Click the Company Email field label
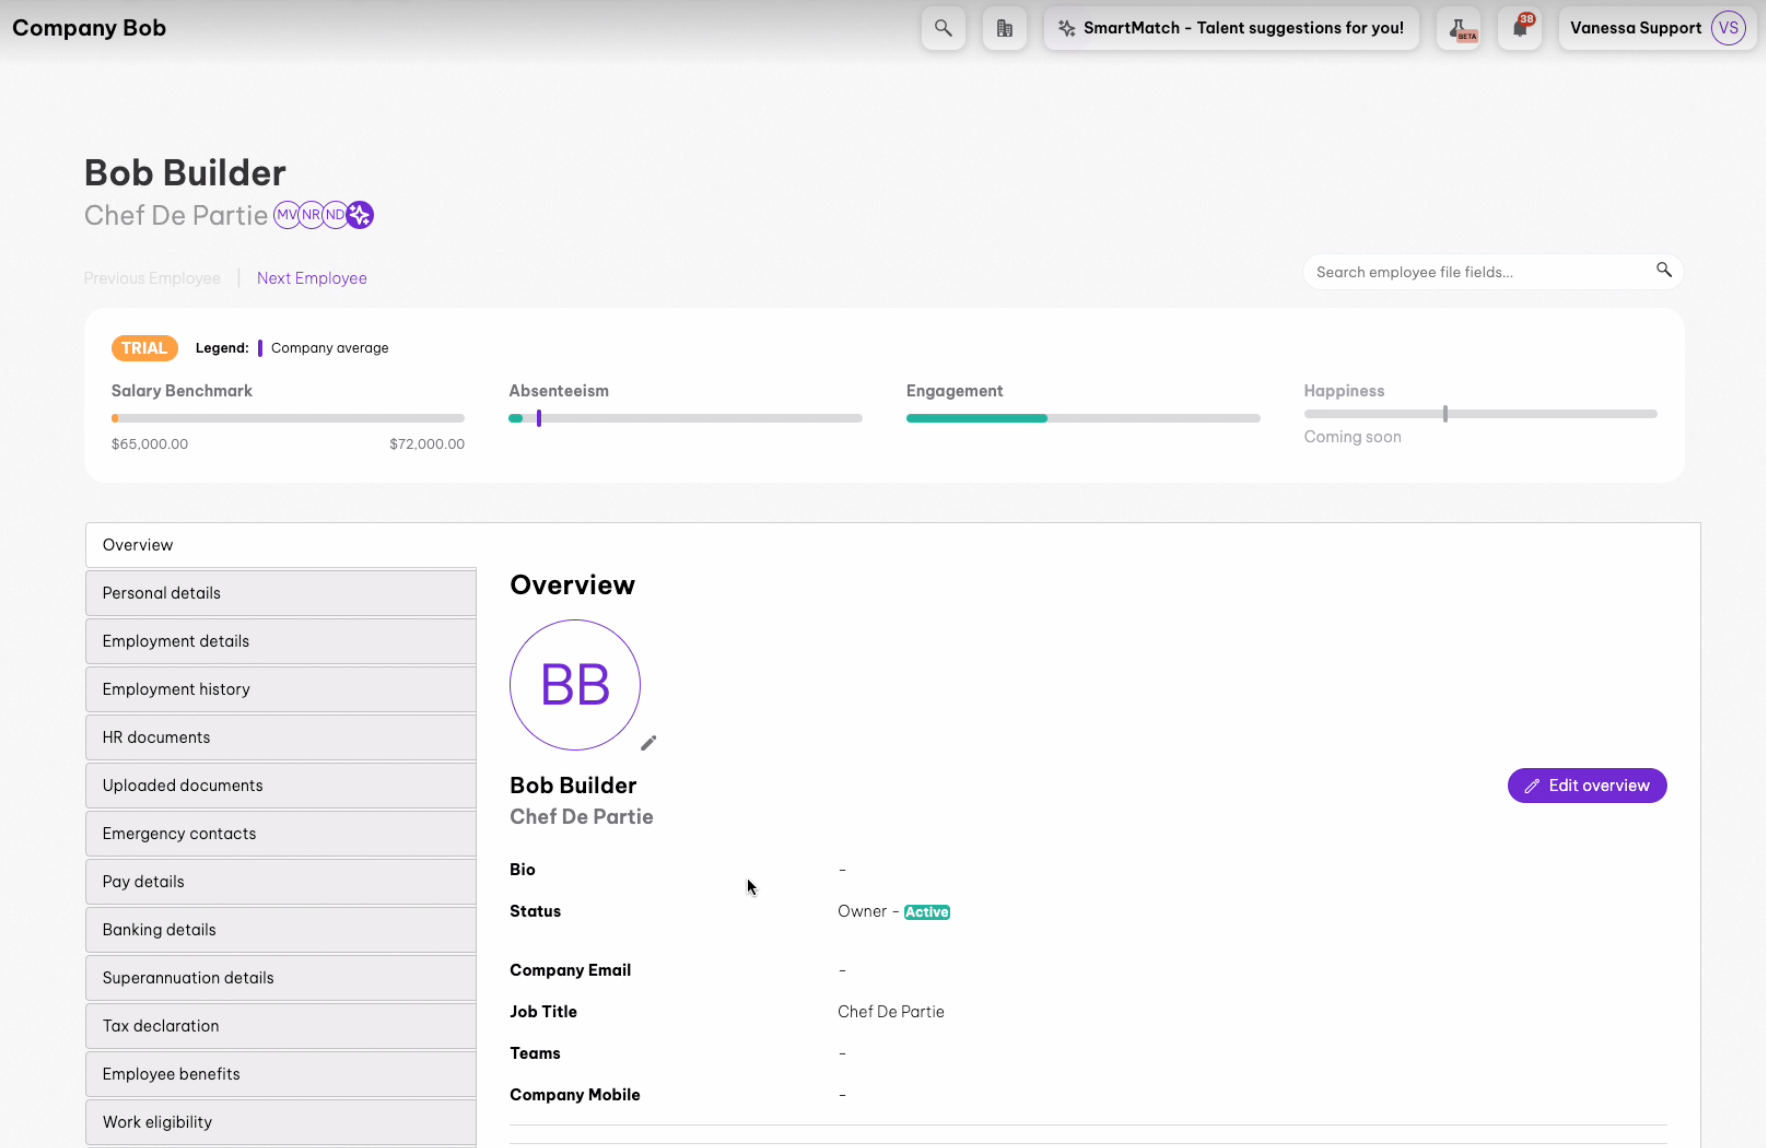This screenshot has height=1148, width=1766. pos(570,970)
